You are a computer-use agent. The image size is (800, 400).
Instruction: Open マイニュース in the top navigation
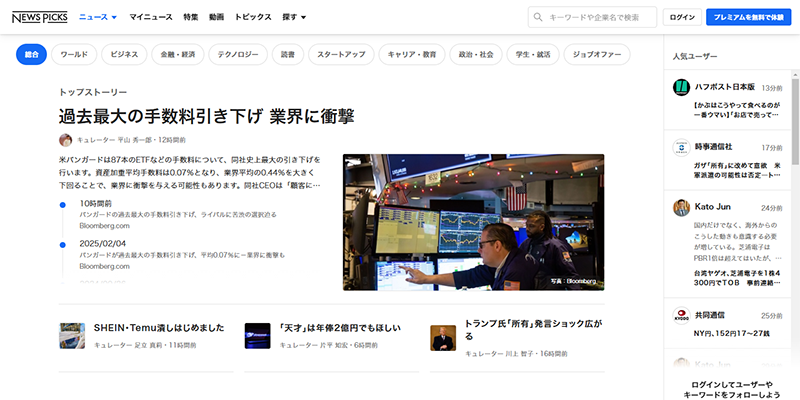point(150,17)
